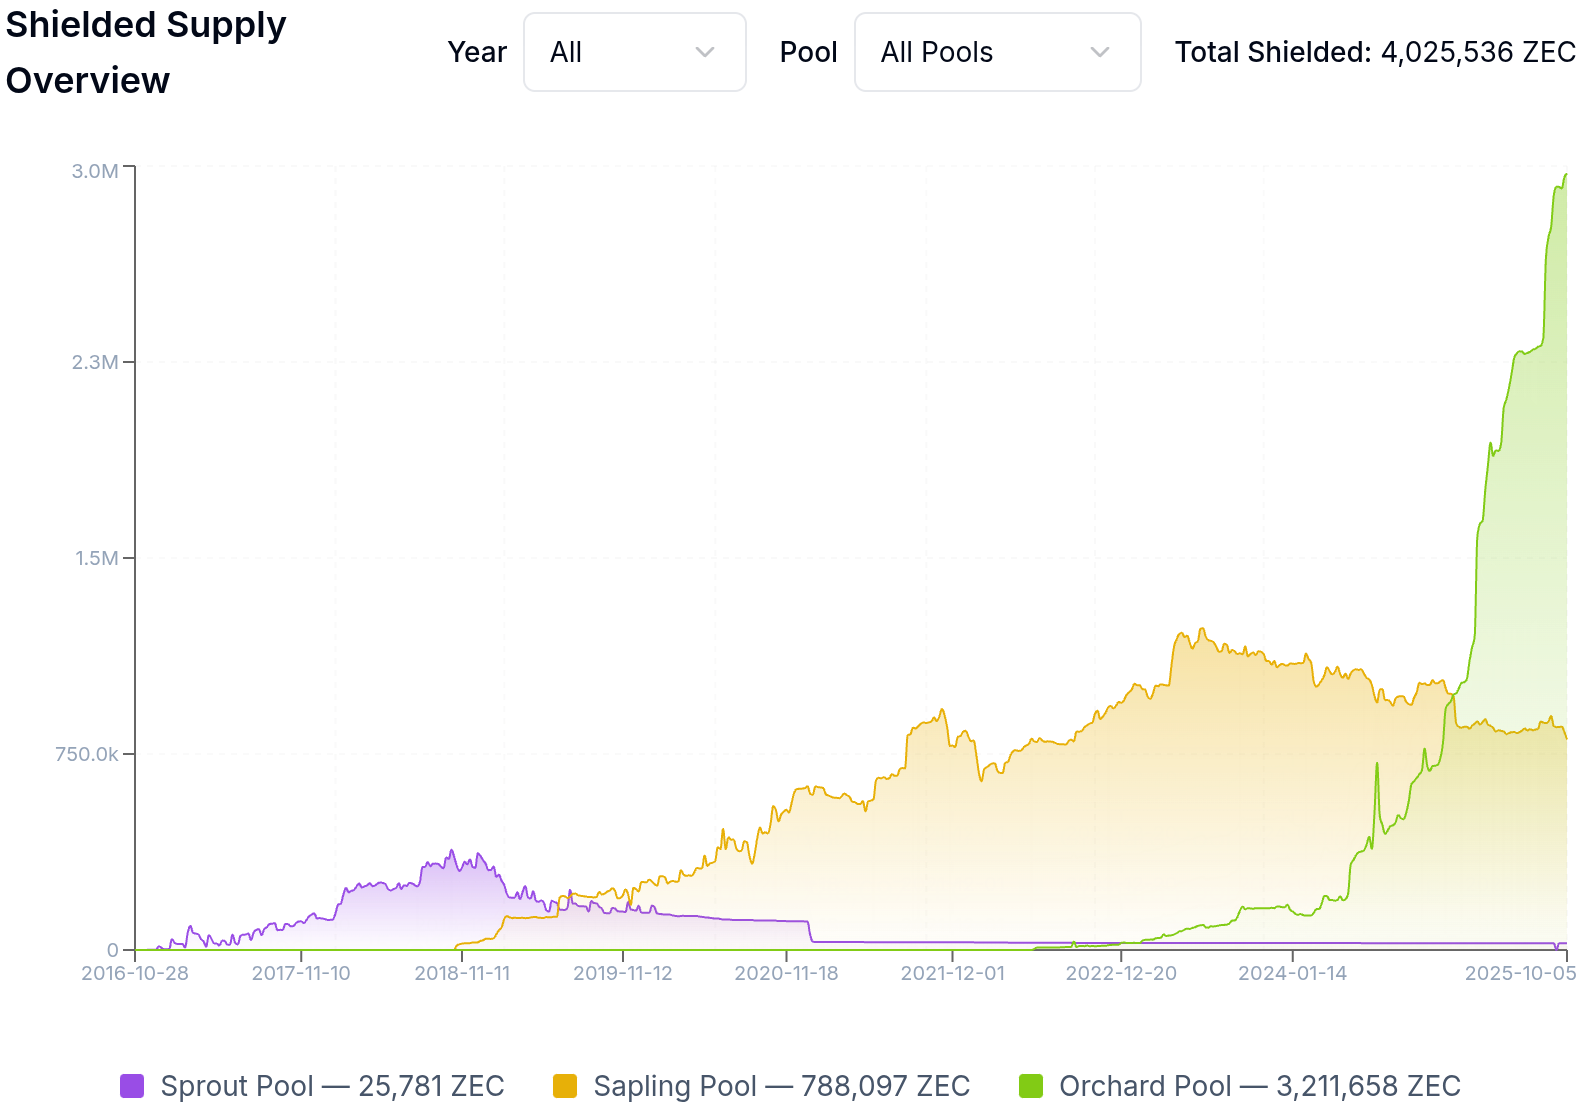Click the 2024-01-14 x-axis date label
This screenshot has width=1591, height=1105.
click(x=1293, y=974)
